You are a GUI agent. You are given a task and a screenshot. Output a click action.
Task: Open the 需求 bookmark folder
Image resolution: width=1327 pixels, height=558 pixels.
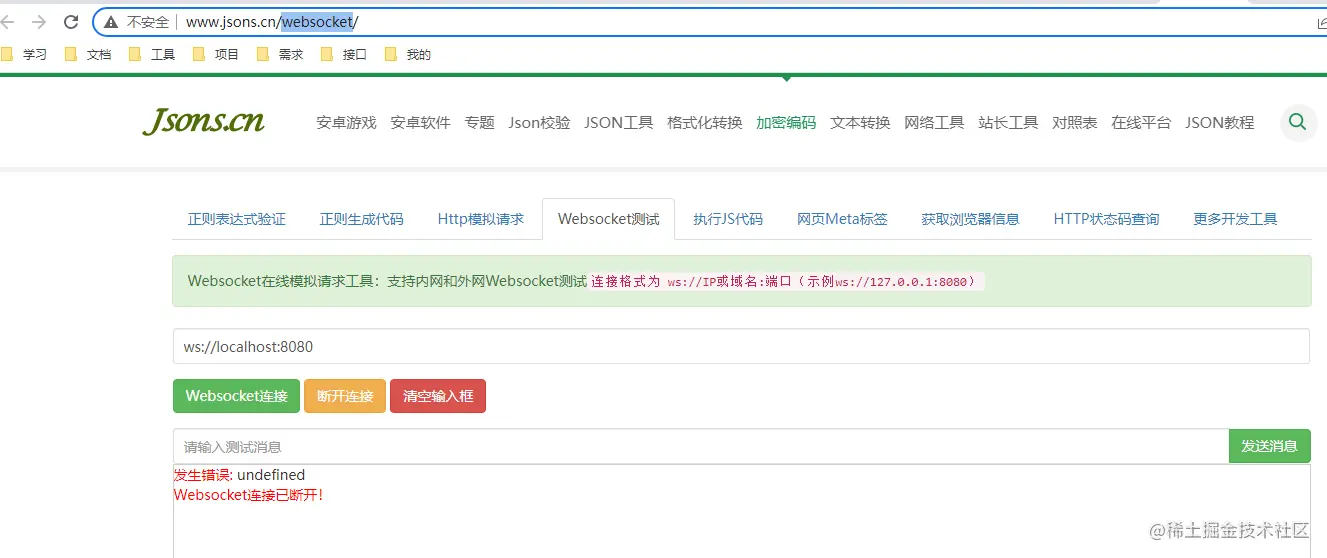(x=280, y=55)
